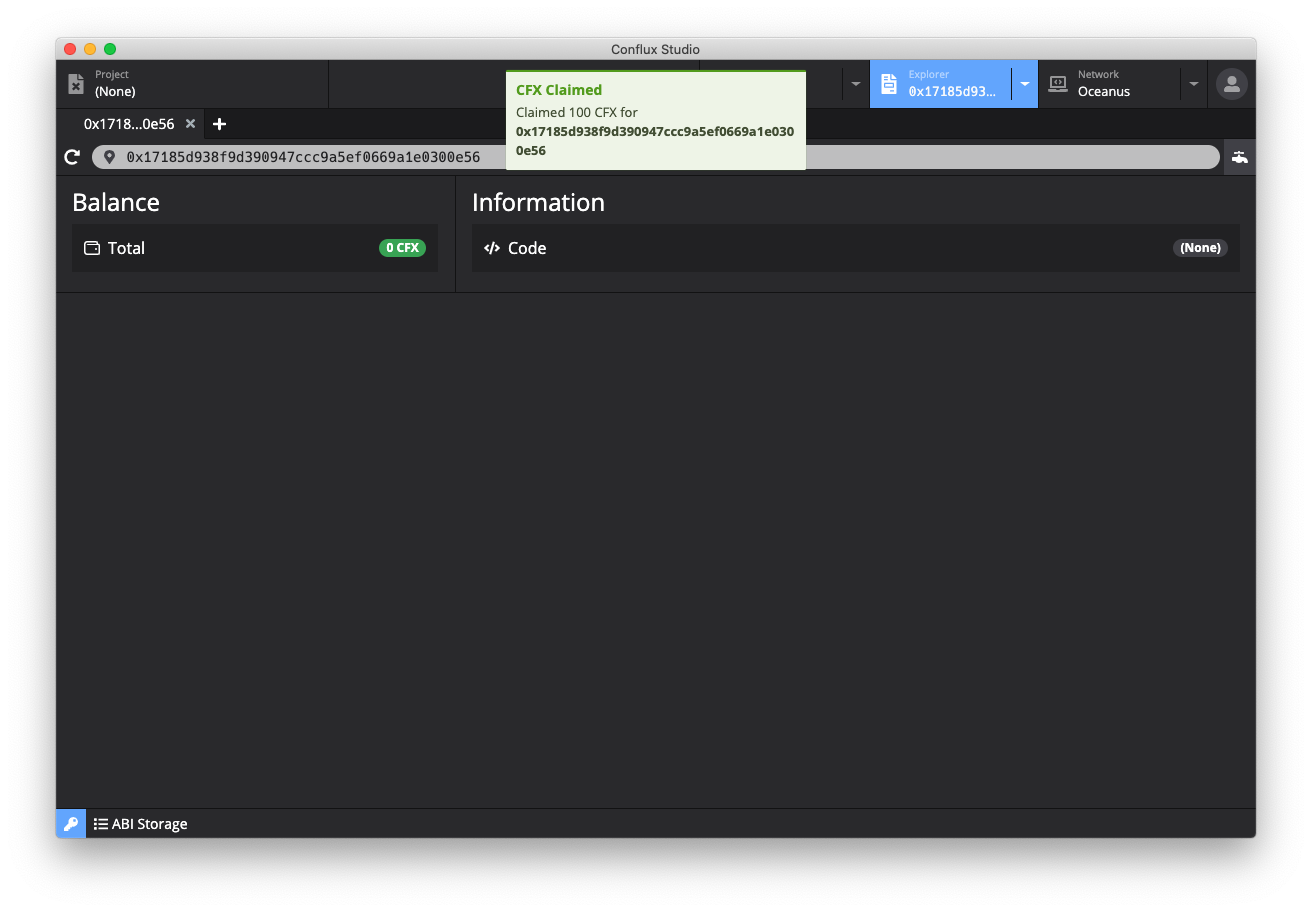Screen dimensions: 1312x912
Task: Open ABI Storage
Action: pos(141,824)
